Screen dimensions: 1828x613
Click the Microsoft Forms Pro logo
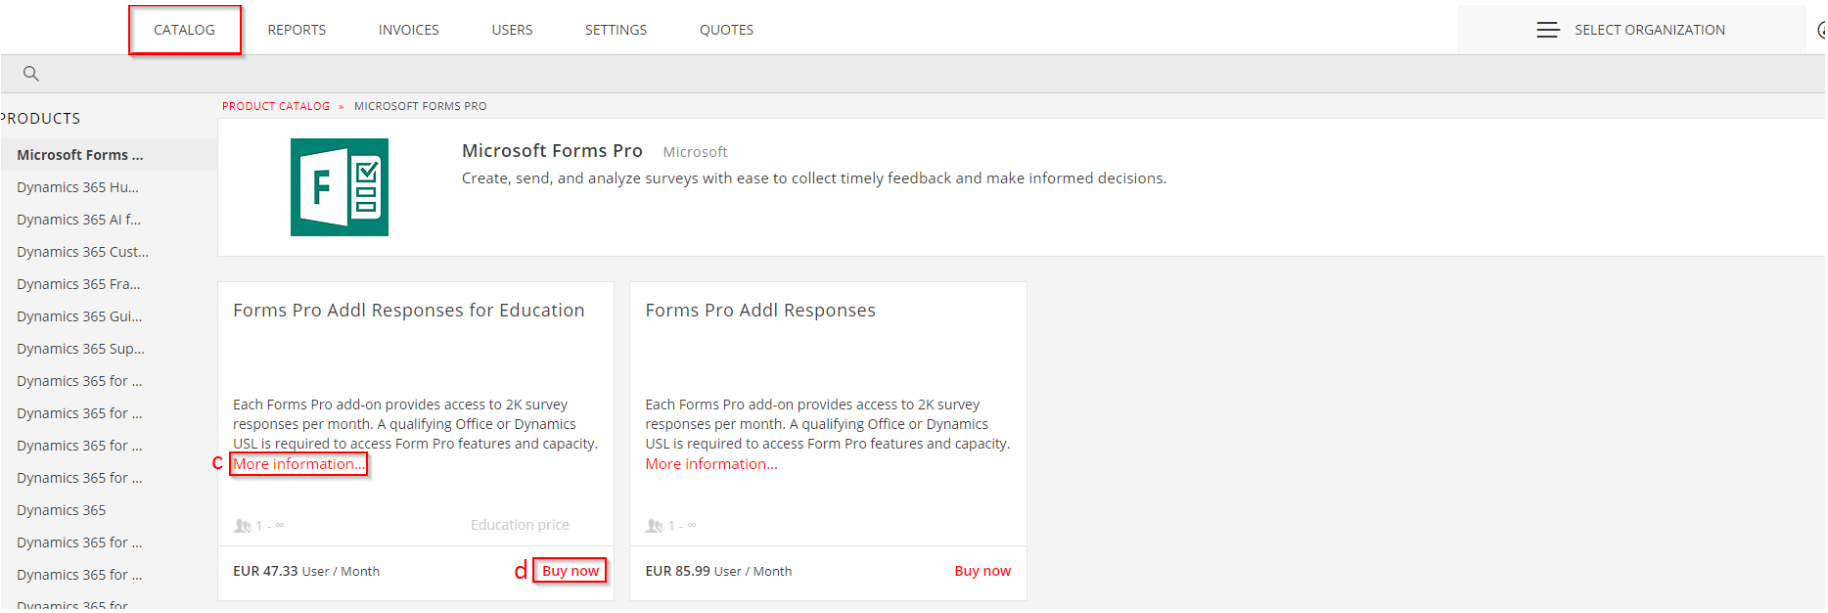pos(339,187)
